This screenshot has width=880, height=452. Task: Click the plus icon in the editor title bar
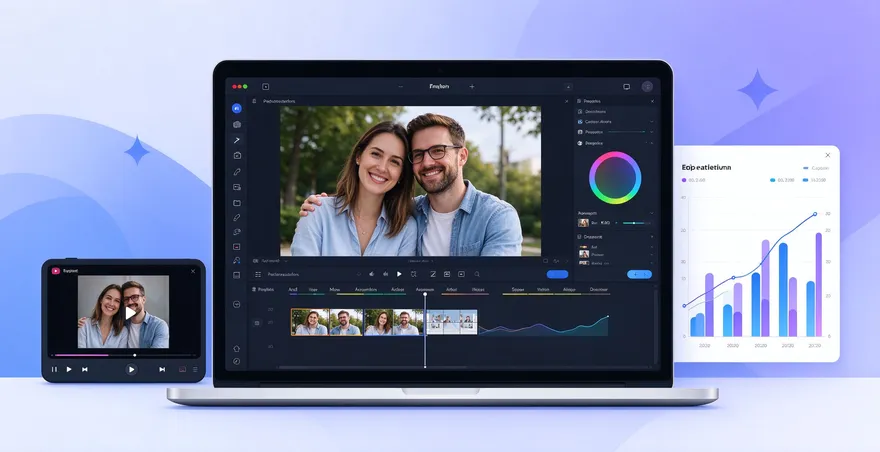[472, 86]
